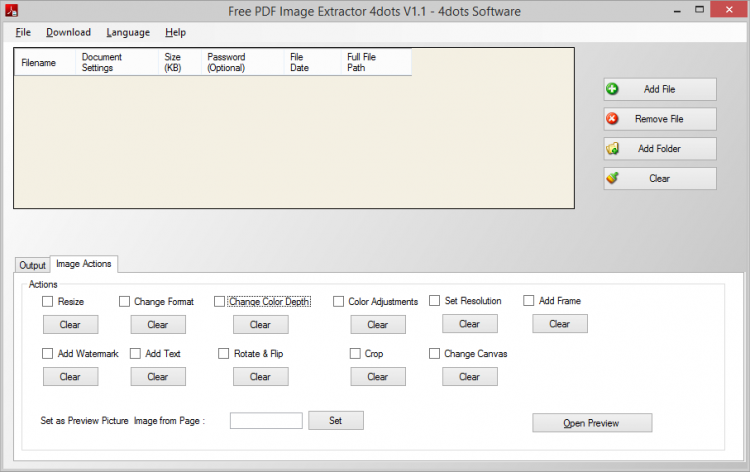The height and width of the screenshot is (472, 750).
Task: Open the File menu
Action: tap(23, 33)
